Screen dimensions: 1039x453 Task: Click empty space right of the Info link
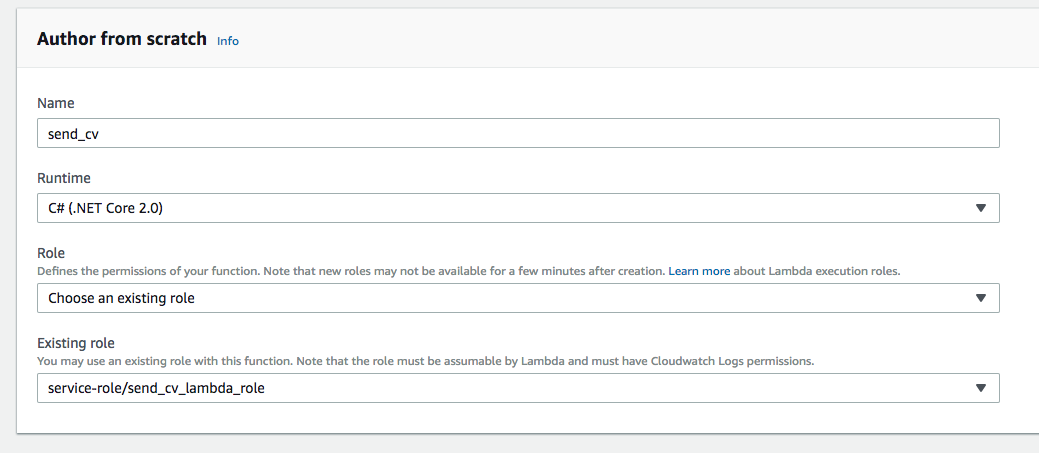(600, 41)
